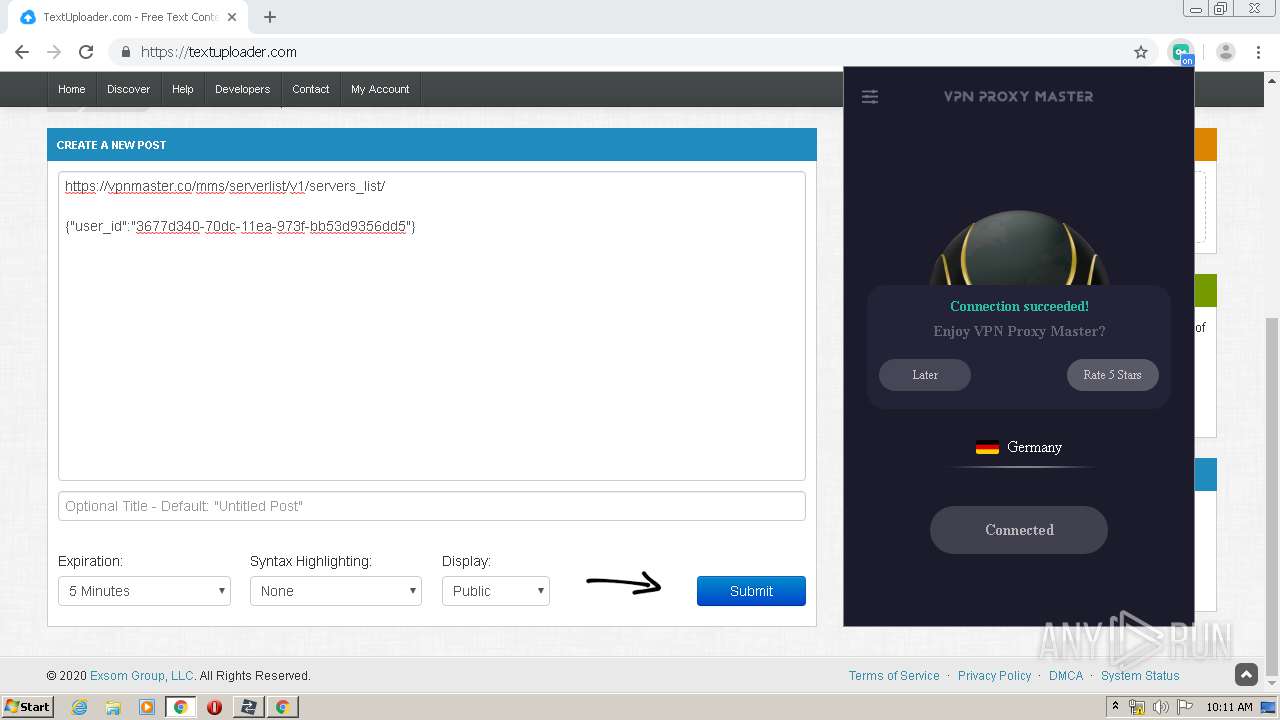The image size is (1280, 720).
Task: Open a new browser tab
Action: [270, 17]
